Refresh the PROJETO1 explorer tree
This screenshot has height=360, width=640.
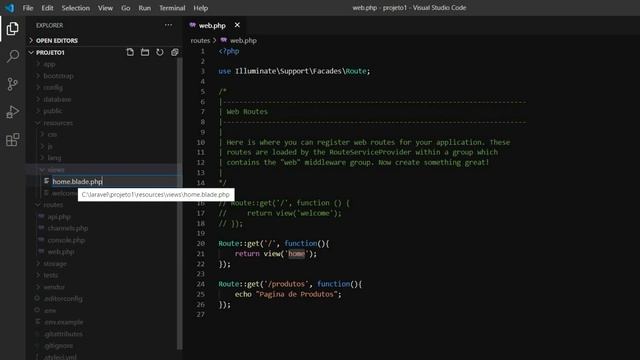pos(160,52)
